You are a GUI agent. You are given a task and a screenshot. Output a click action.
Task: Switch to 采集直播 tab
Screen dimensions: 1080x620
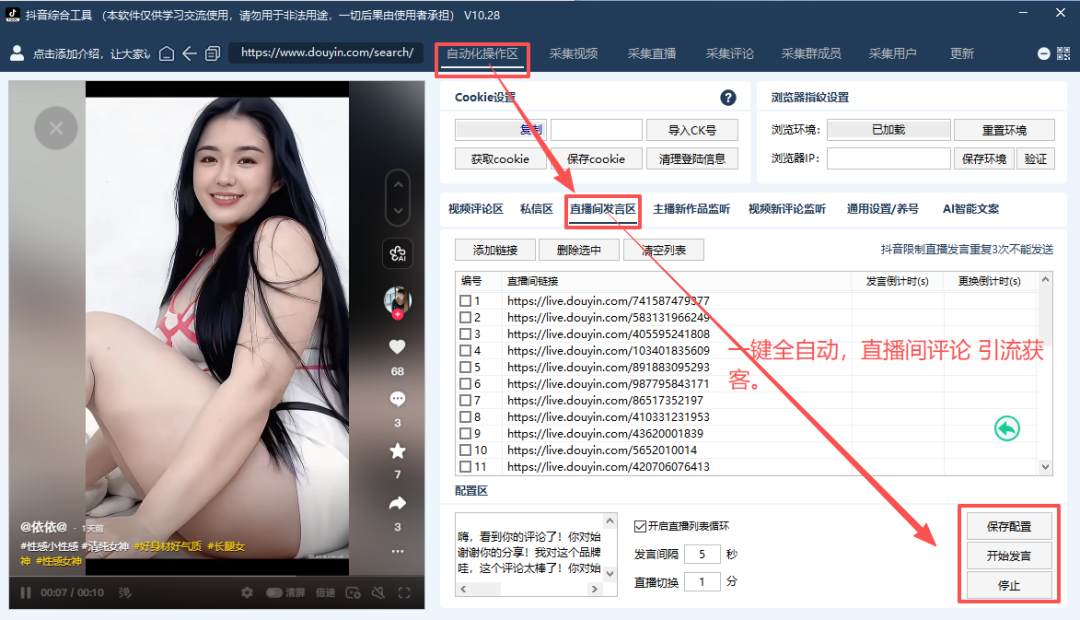(x=652, y=54)
